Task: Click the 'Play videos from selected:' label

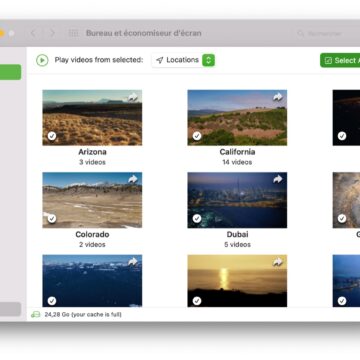Action: (99, 60)
